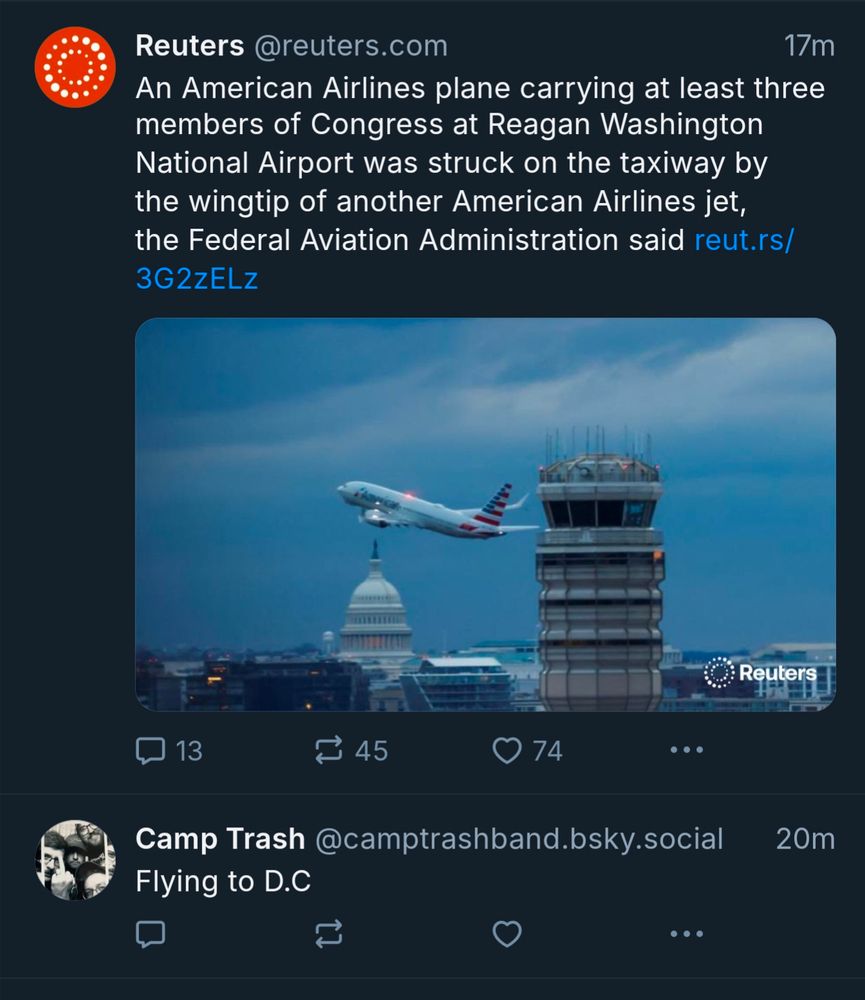Viewport: 865px width, 1000px height.
Task: Reply to Camp Trash's post
Action: pyautogui.click(x=150, y=934)
